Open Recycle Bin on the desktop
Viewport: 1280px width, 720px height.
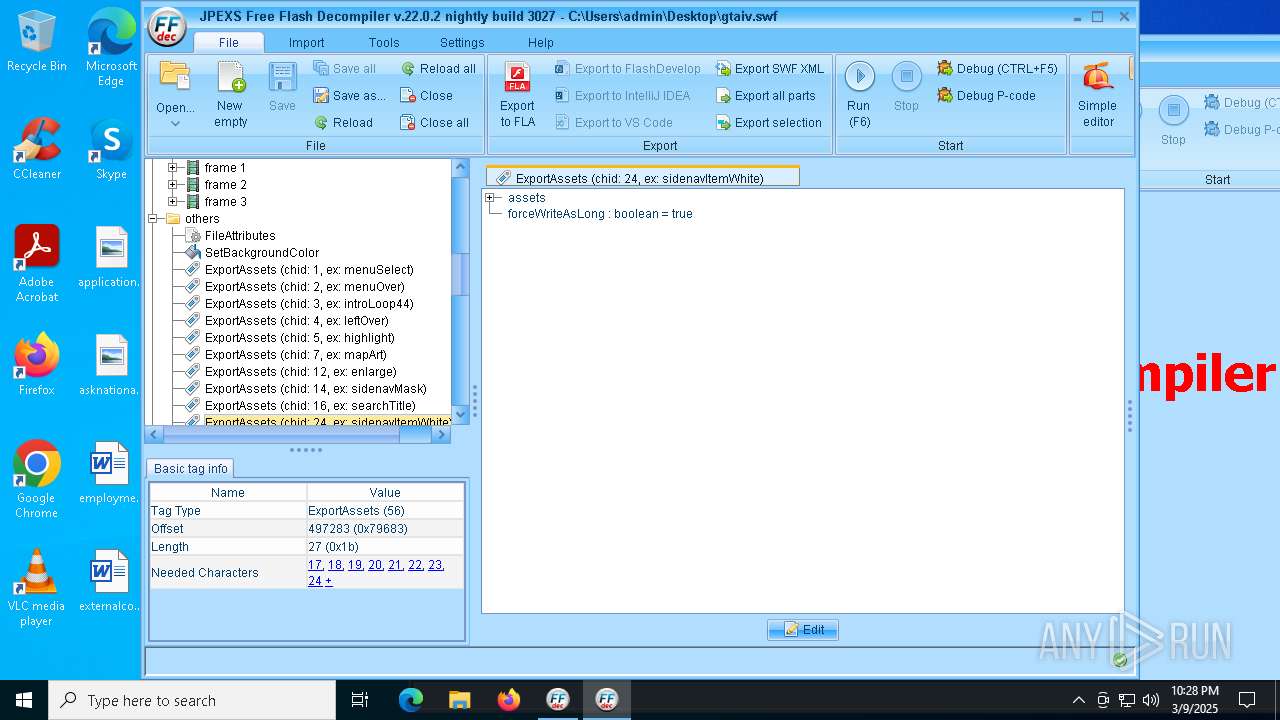click(x=37, y=42)
